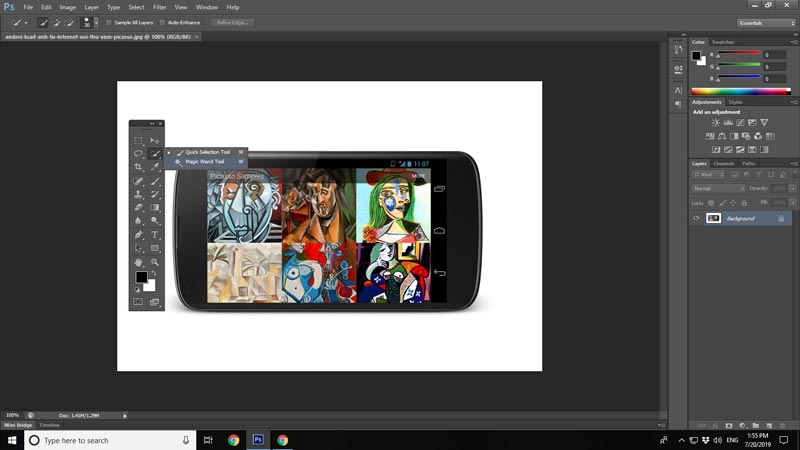Open the History panel icon
Screen dimensions: 800x450
pos(678,49)
